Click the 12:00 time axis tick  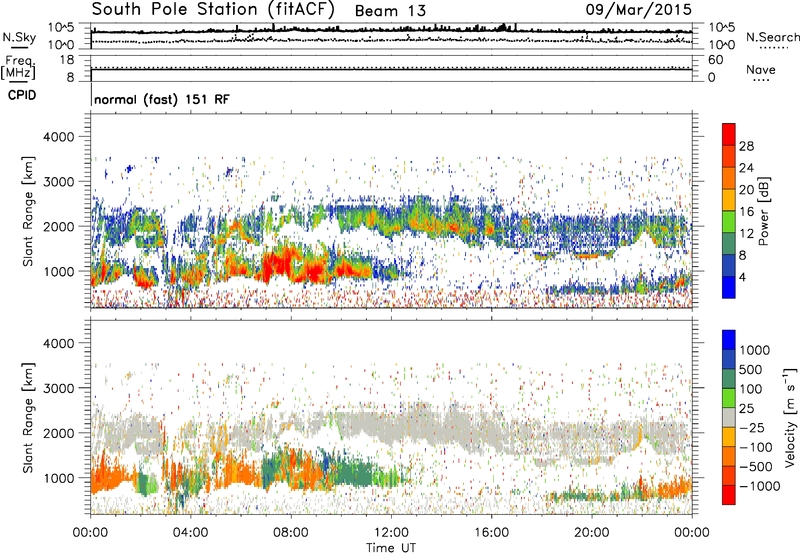click(x=391, y=533)
